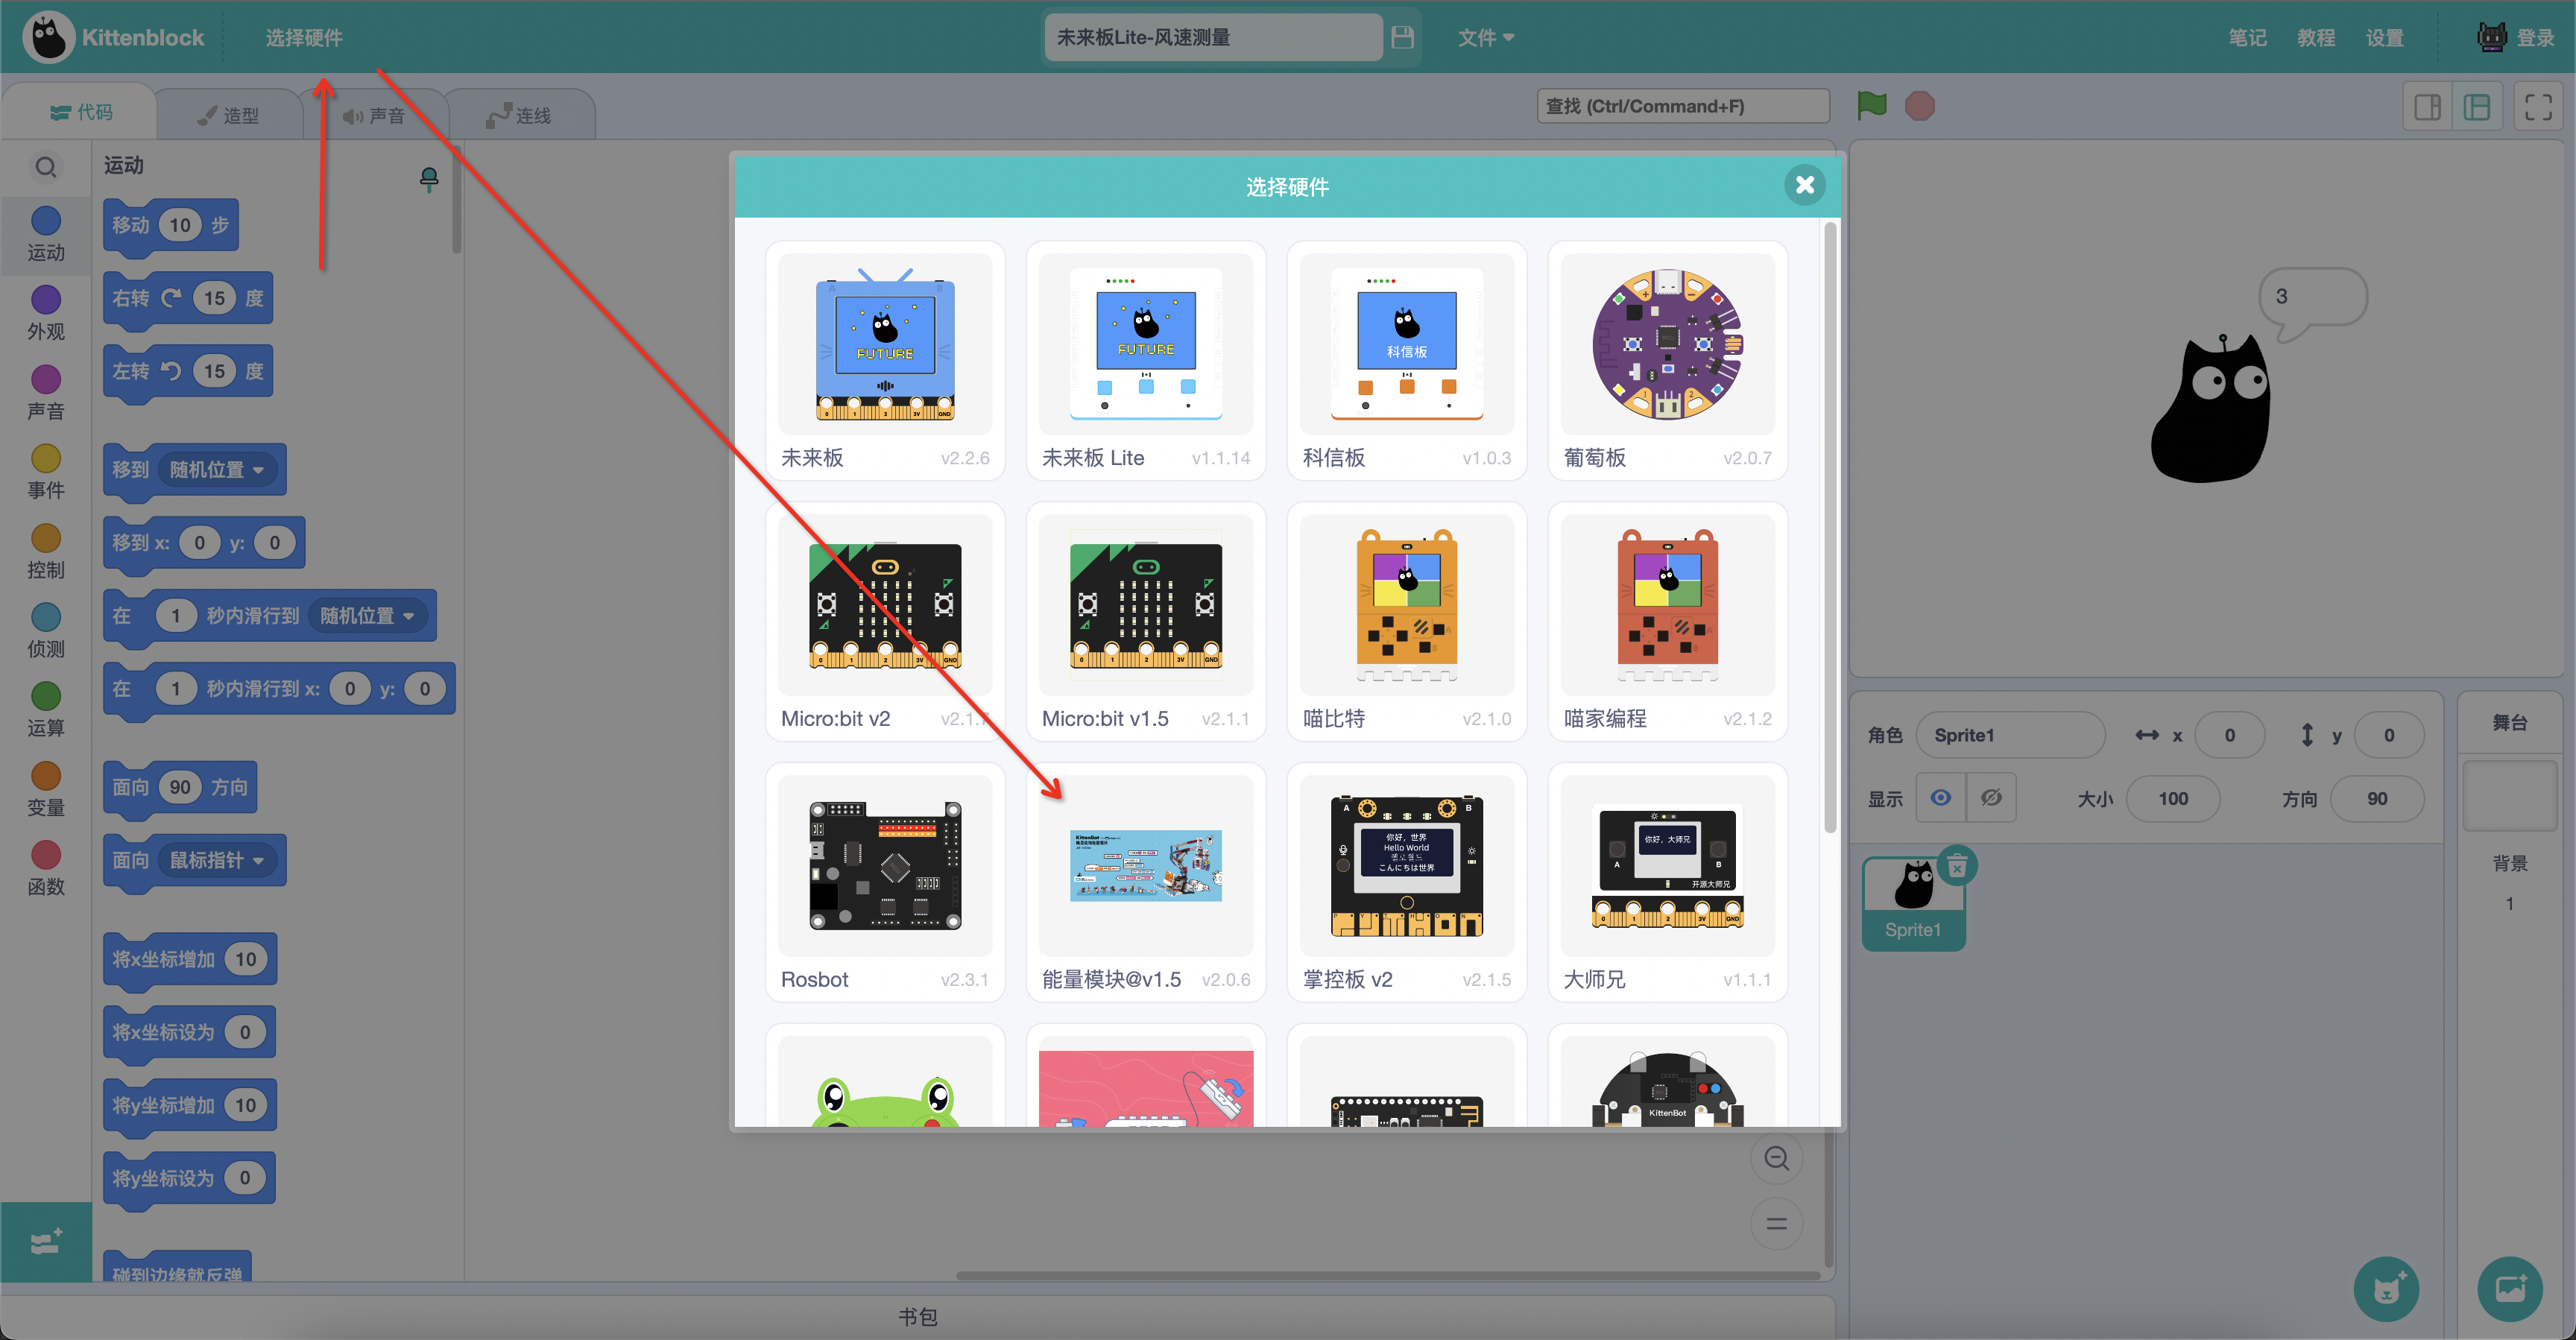
Task: Choose the 大师兄 hardware card
Action: click(x=1667, y=882)
